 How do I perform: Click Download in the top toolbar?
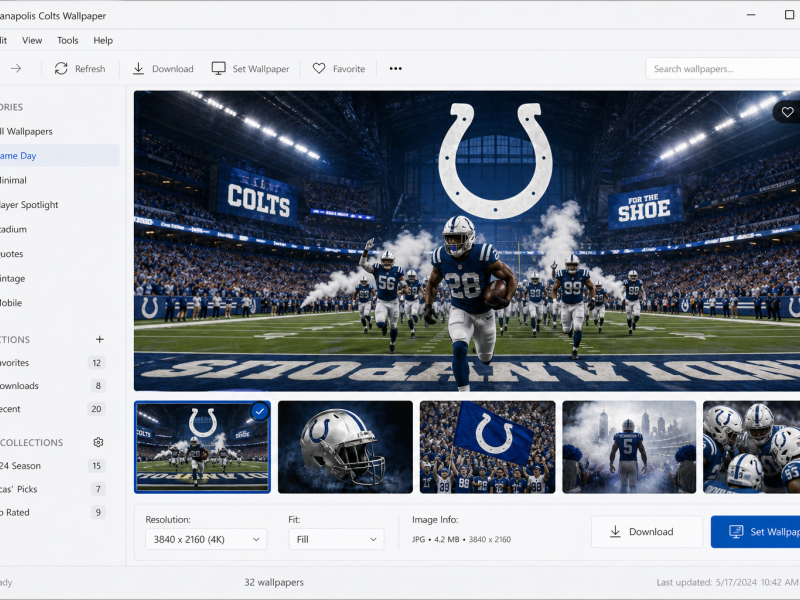[x=163, y=68]
